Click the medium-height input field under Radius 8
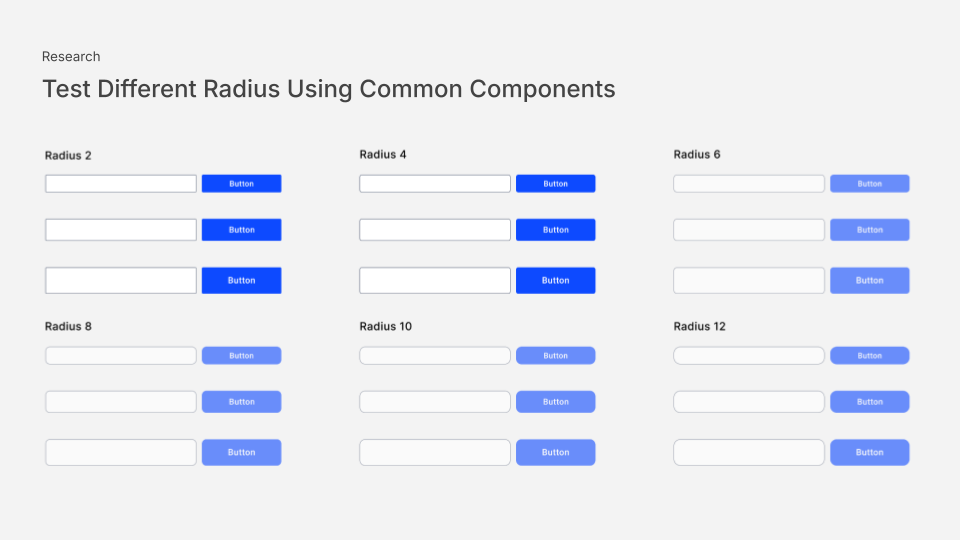The width and height of the screenshot is (960, 540). click(121, 402)
